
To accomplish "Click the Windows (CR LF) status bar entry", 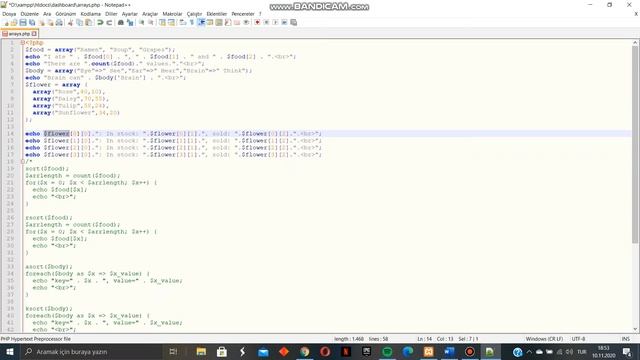I will click(544, 339).
